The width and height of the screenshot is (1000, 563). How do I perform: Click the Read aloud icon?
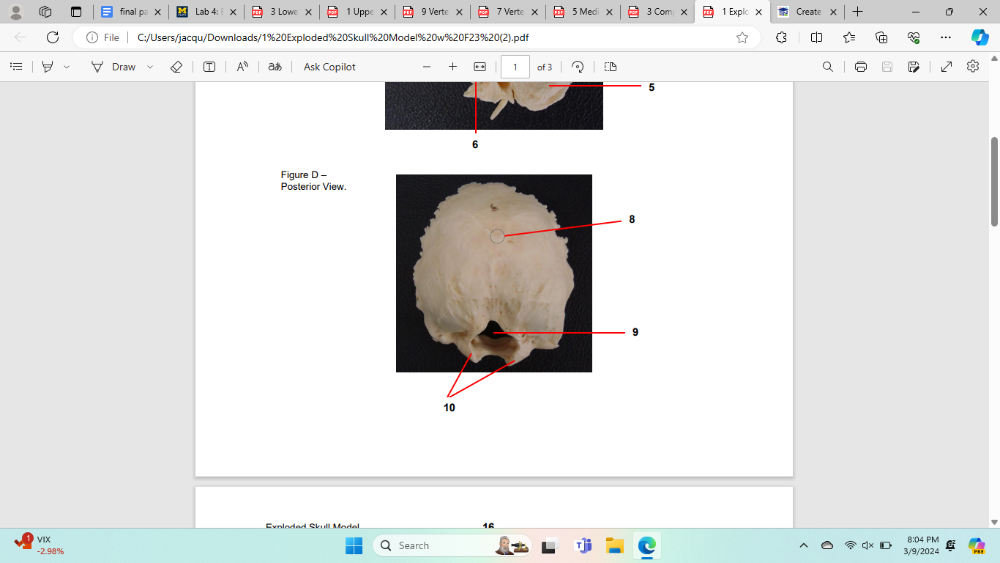[x=242, y=67]
